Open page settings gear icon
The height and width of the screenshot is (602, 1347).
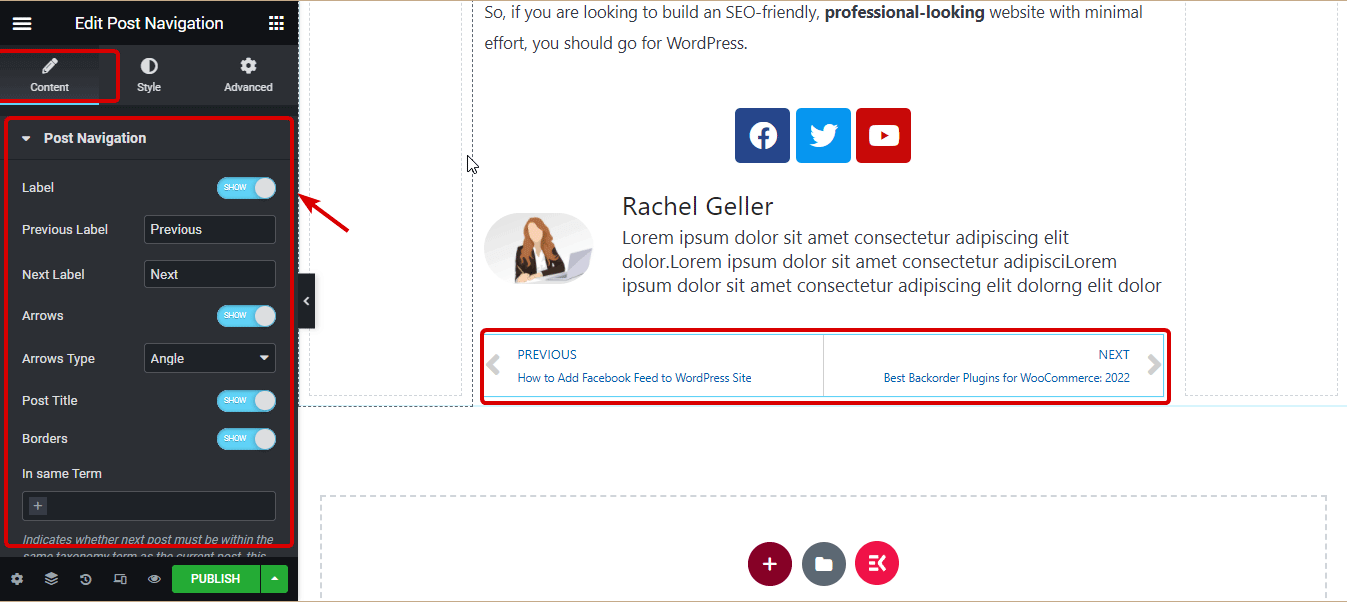(17, 579)
